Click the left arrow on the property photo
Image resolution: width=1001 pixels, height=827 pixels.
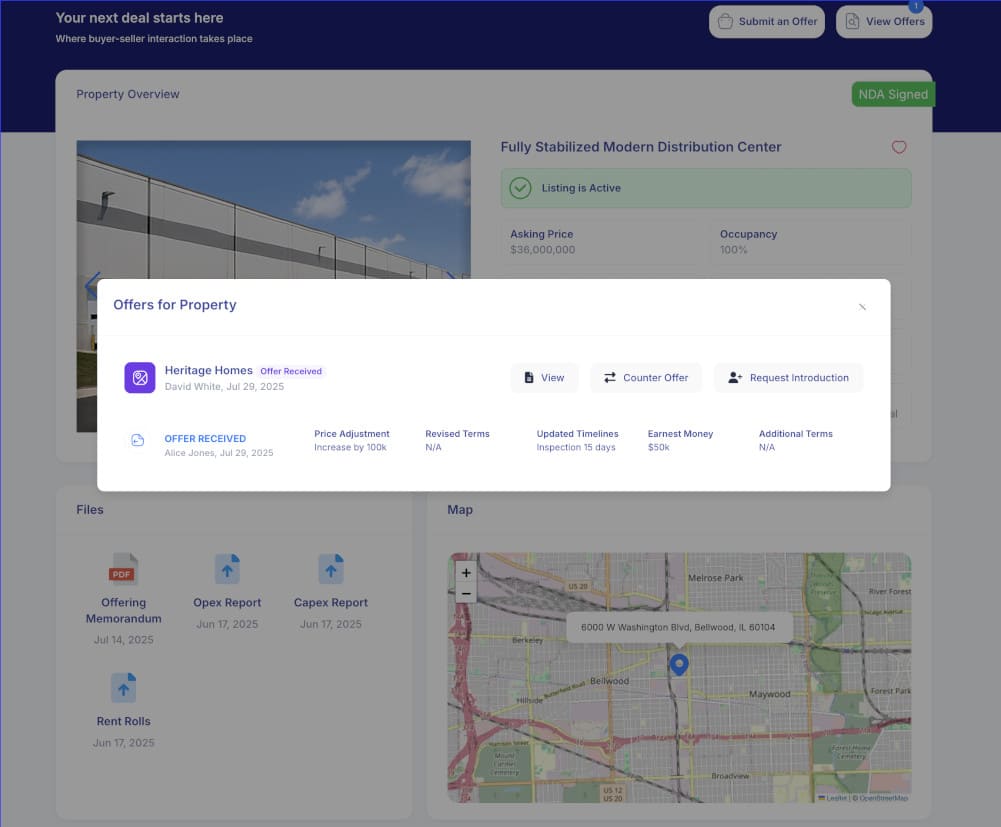click(x=93, y=285)
